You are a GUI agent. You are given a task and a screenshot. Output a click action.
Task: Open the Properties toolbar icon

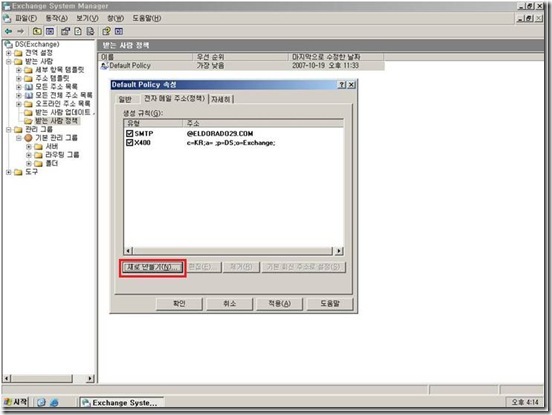click(x=65, y=31)
